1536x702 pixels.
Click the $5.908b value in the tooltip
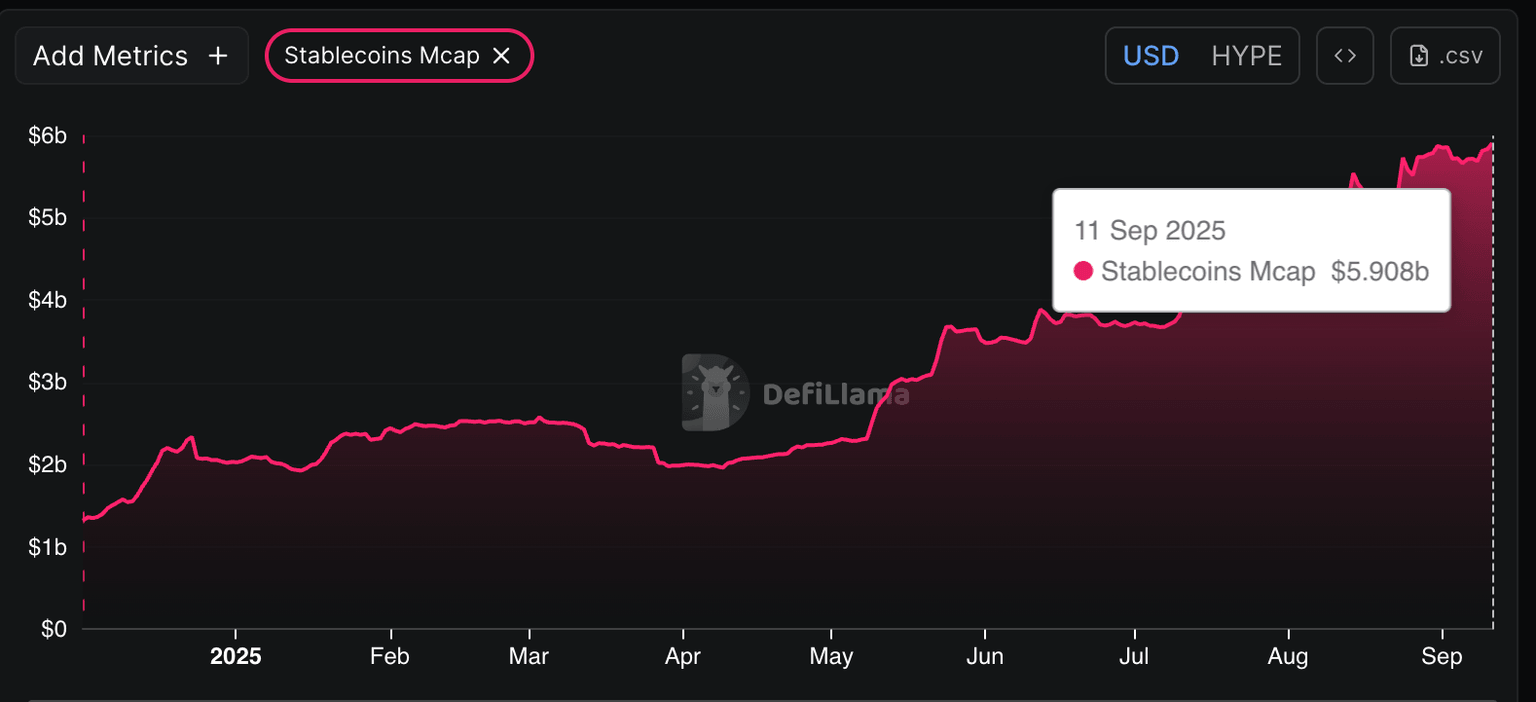[x=1380, y=271]
